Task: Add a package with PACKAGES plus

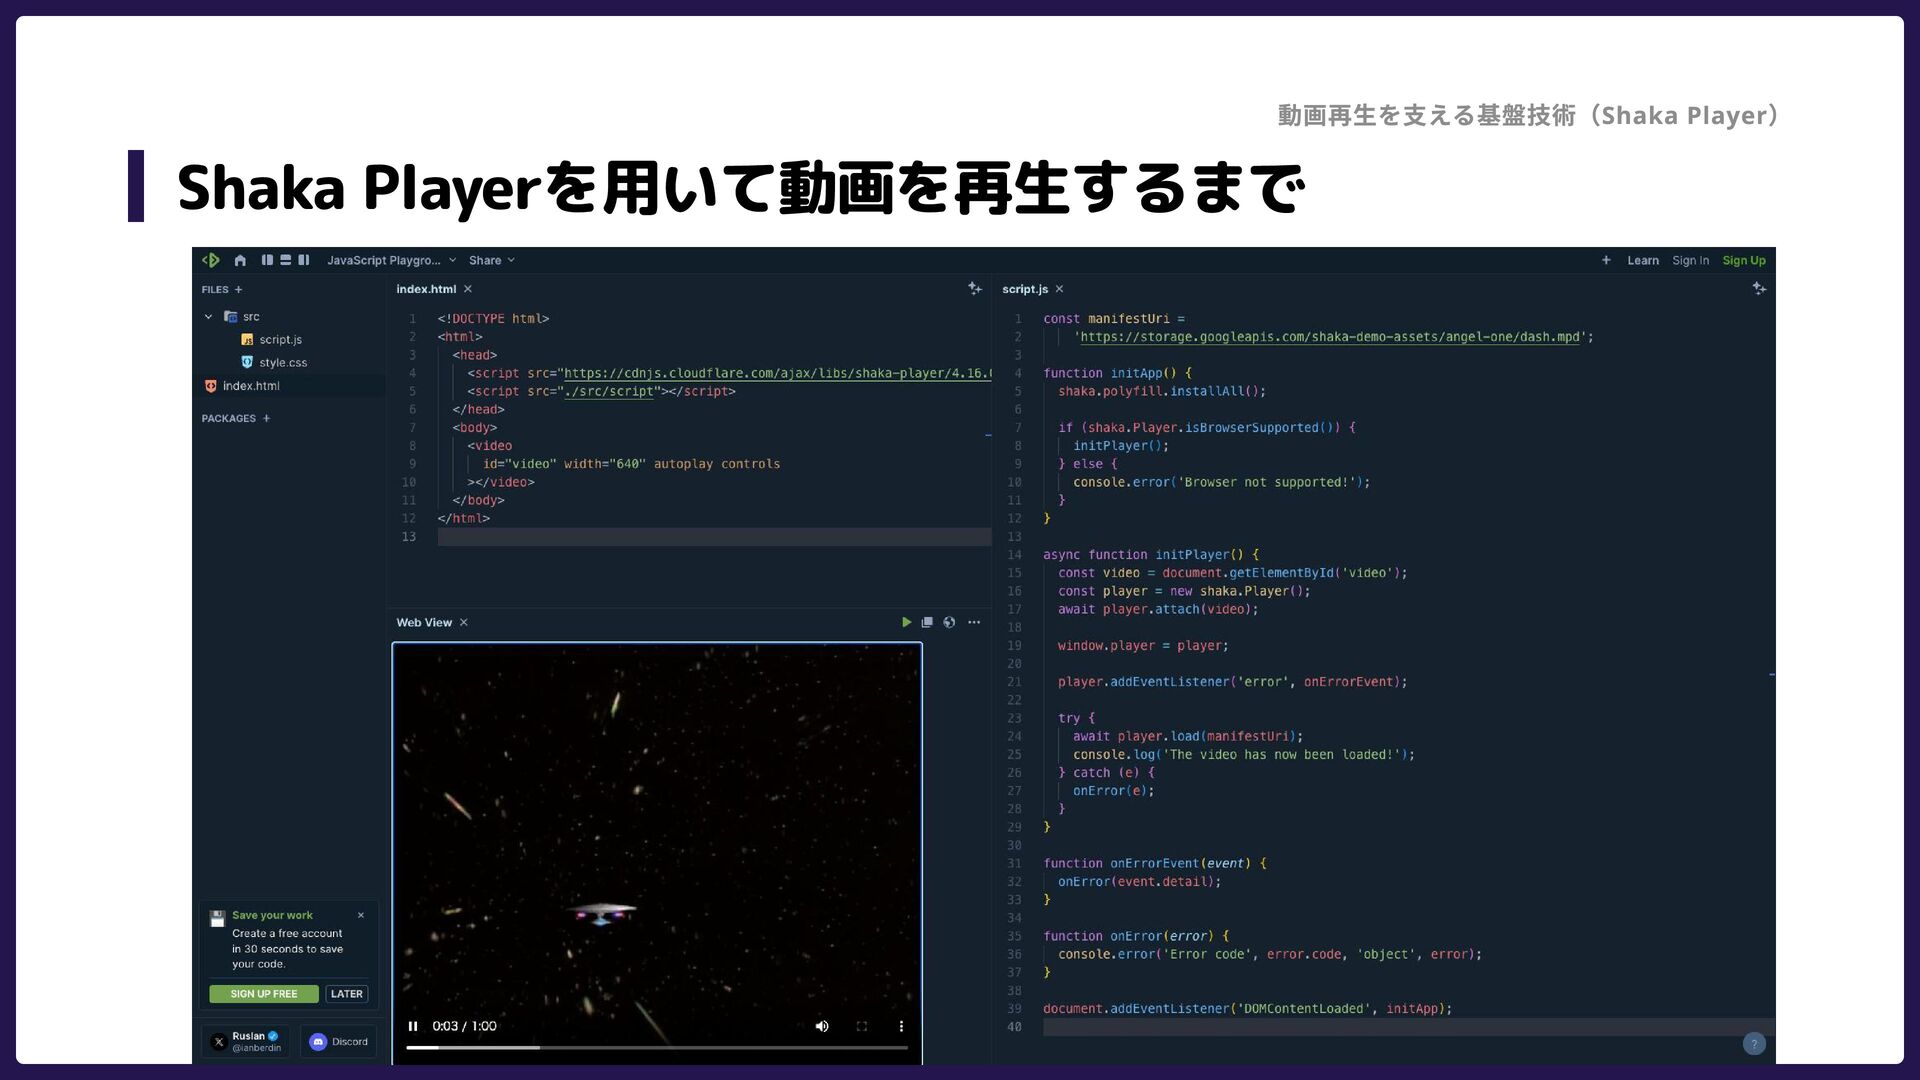Action: [x=266, y=419]
